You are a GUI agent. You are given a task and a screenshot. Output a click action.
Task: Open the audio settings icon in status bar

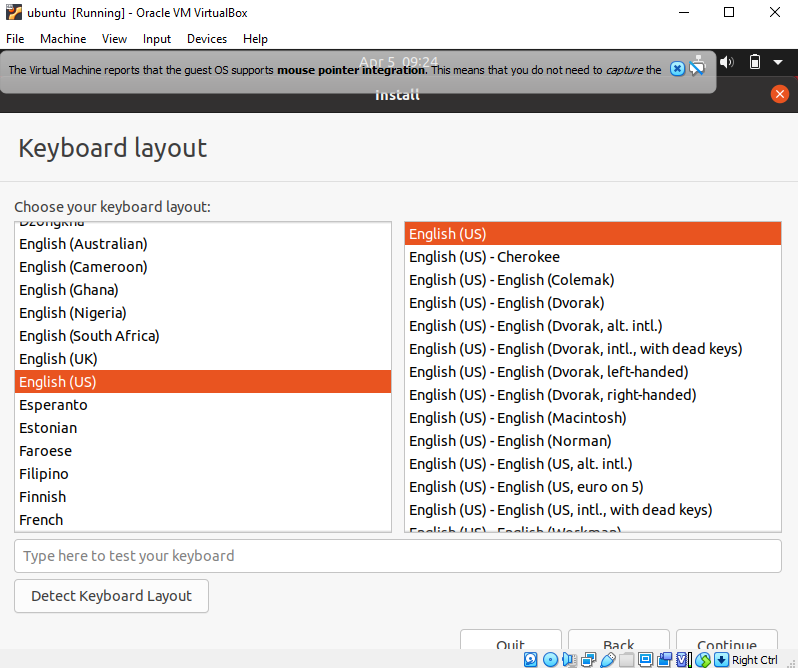coord(569,660)
